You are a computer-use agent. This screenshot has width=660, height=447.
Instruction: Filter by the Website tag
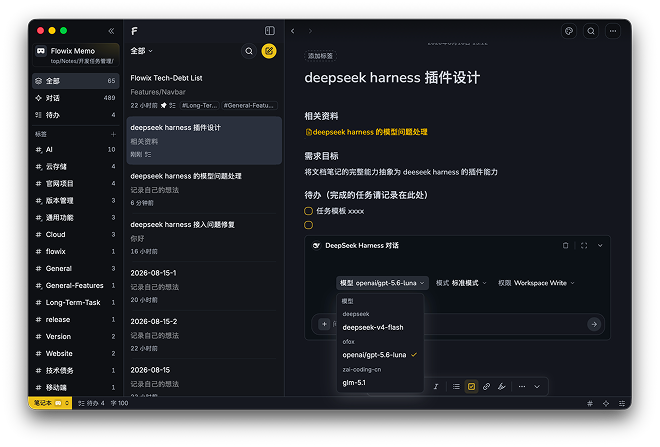coord(76,354)
